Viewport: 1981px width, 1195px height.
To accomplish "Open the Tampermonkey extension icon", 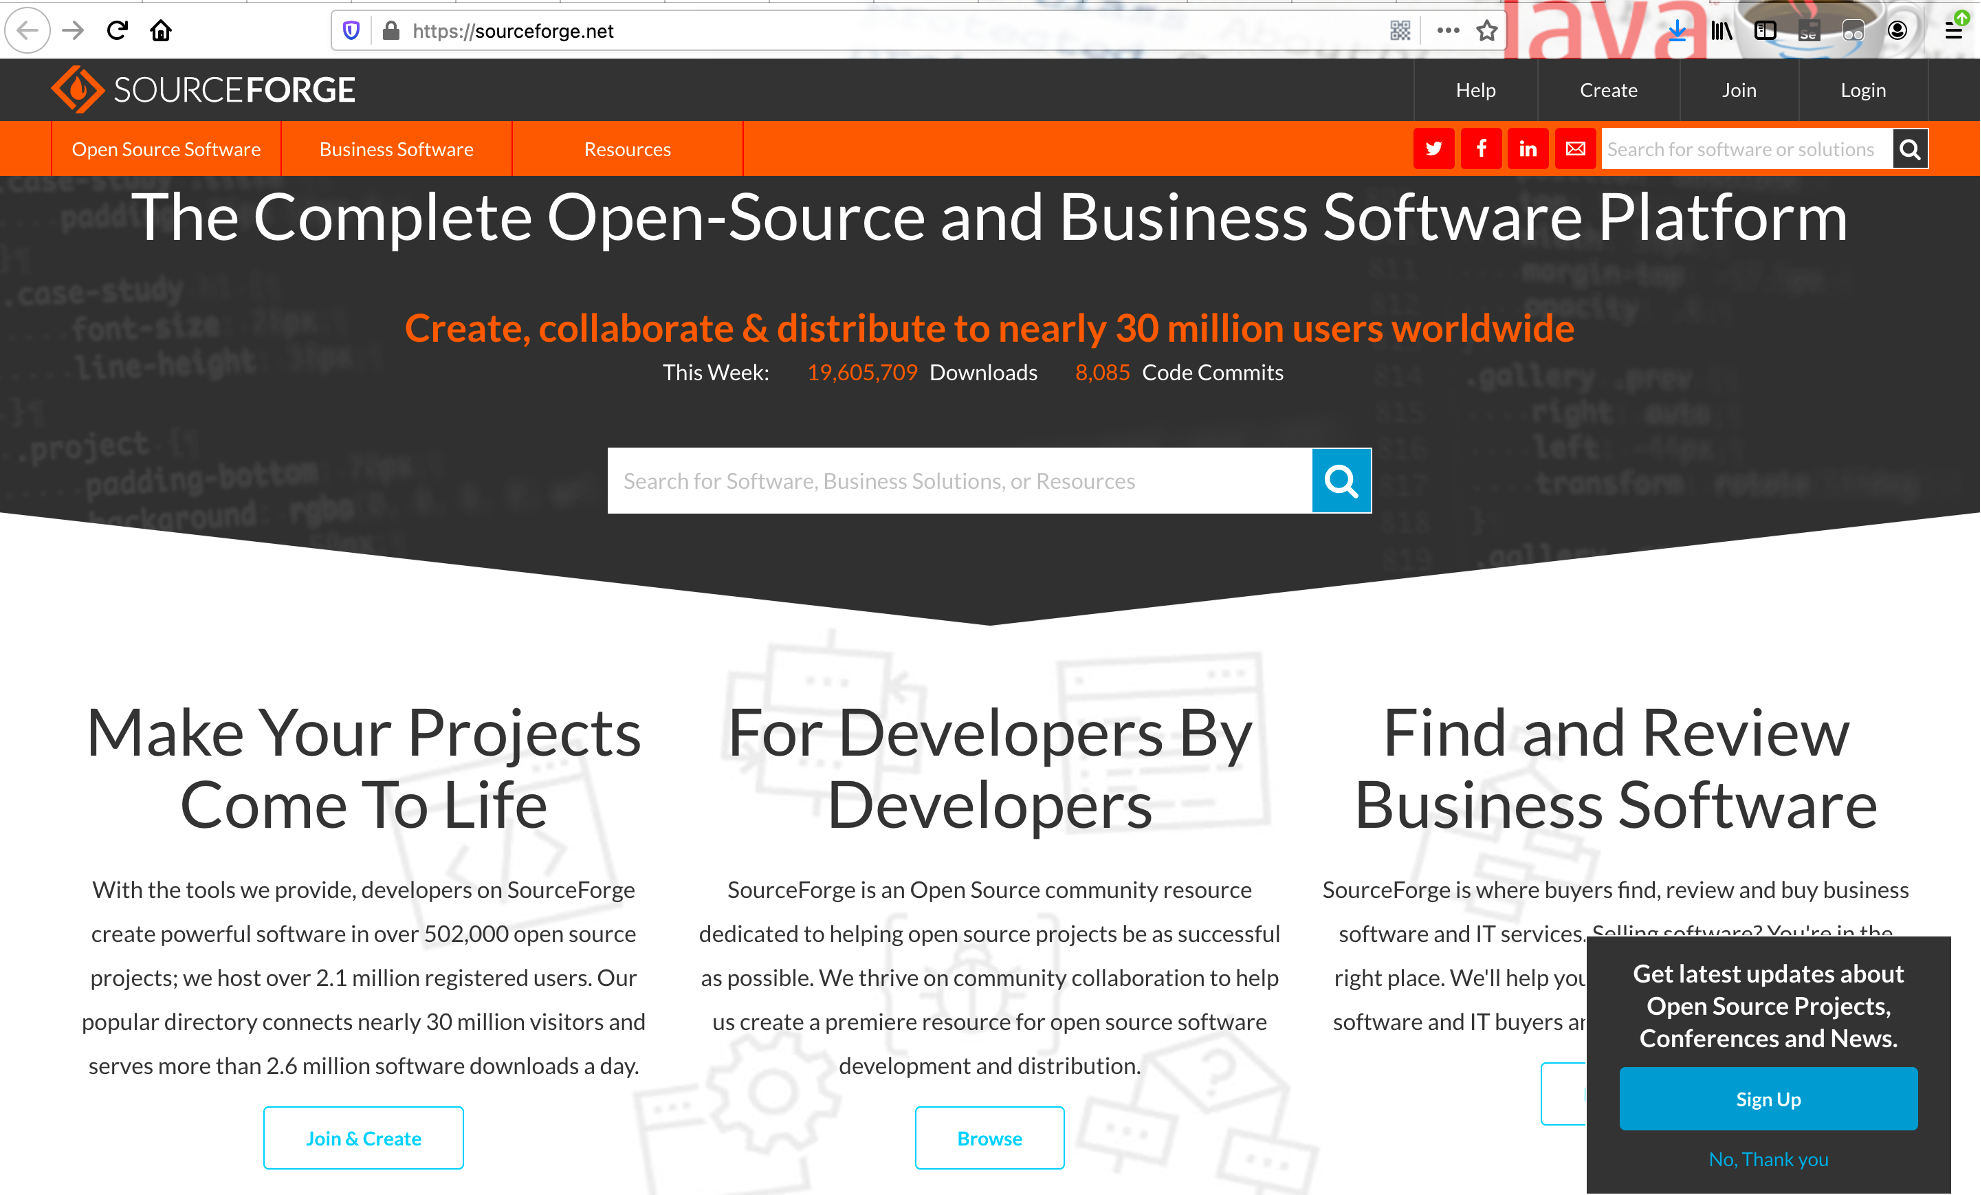I will (x=1853, y=31).
